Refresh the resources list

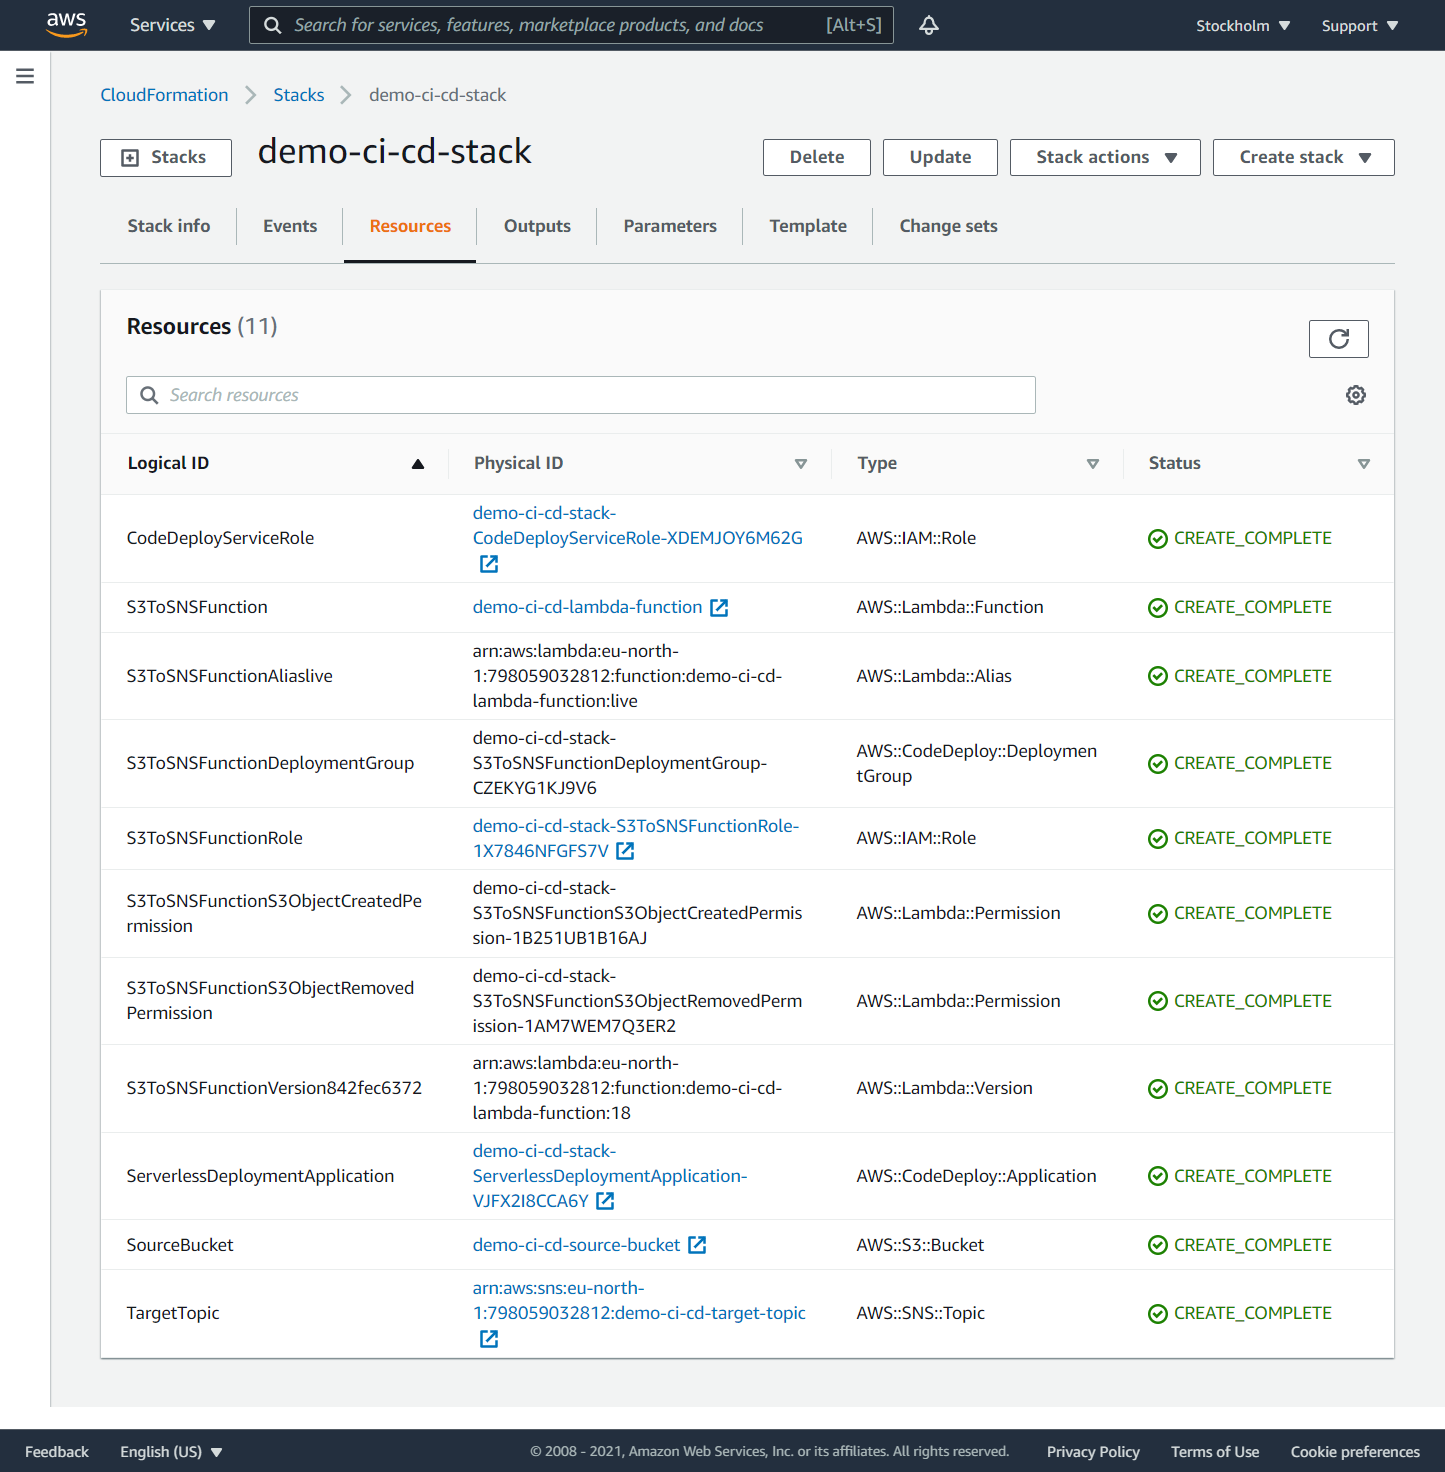[1338, 339]
